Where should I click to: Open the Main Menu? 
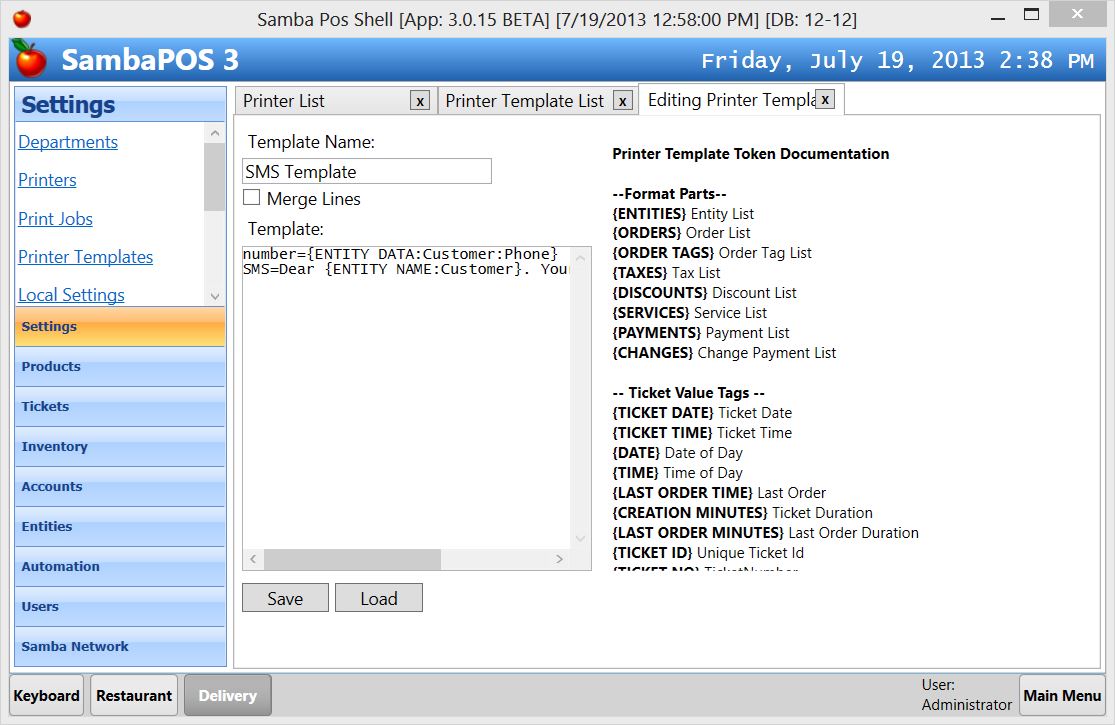1062,694
